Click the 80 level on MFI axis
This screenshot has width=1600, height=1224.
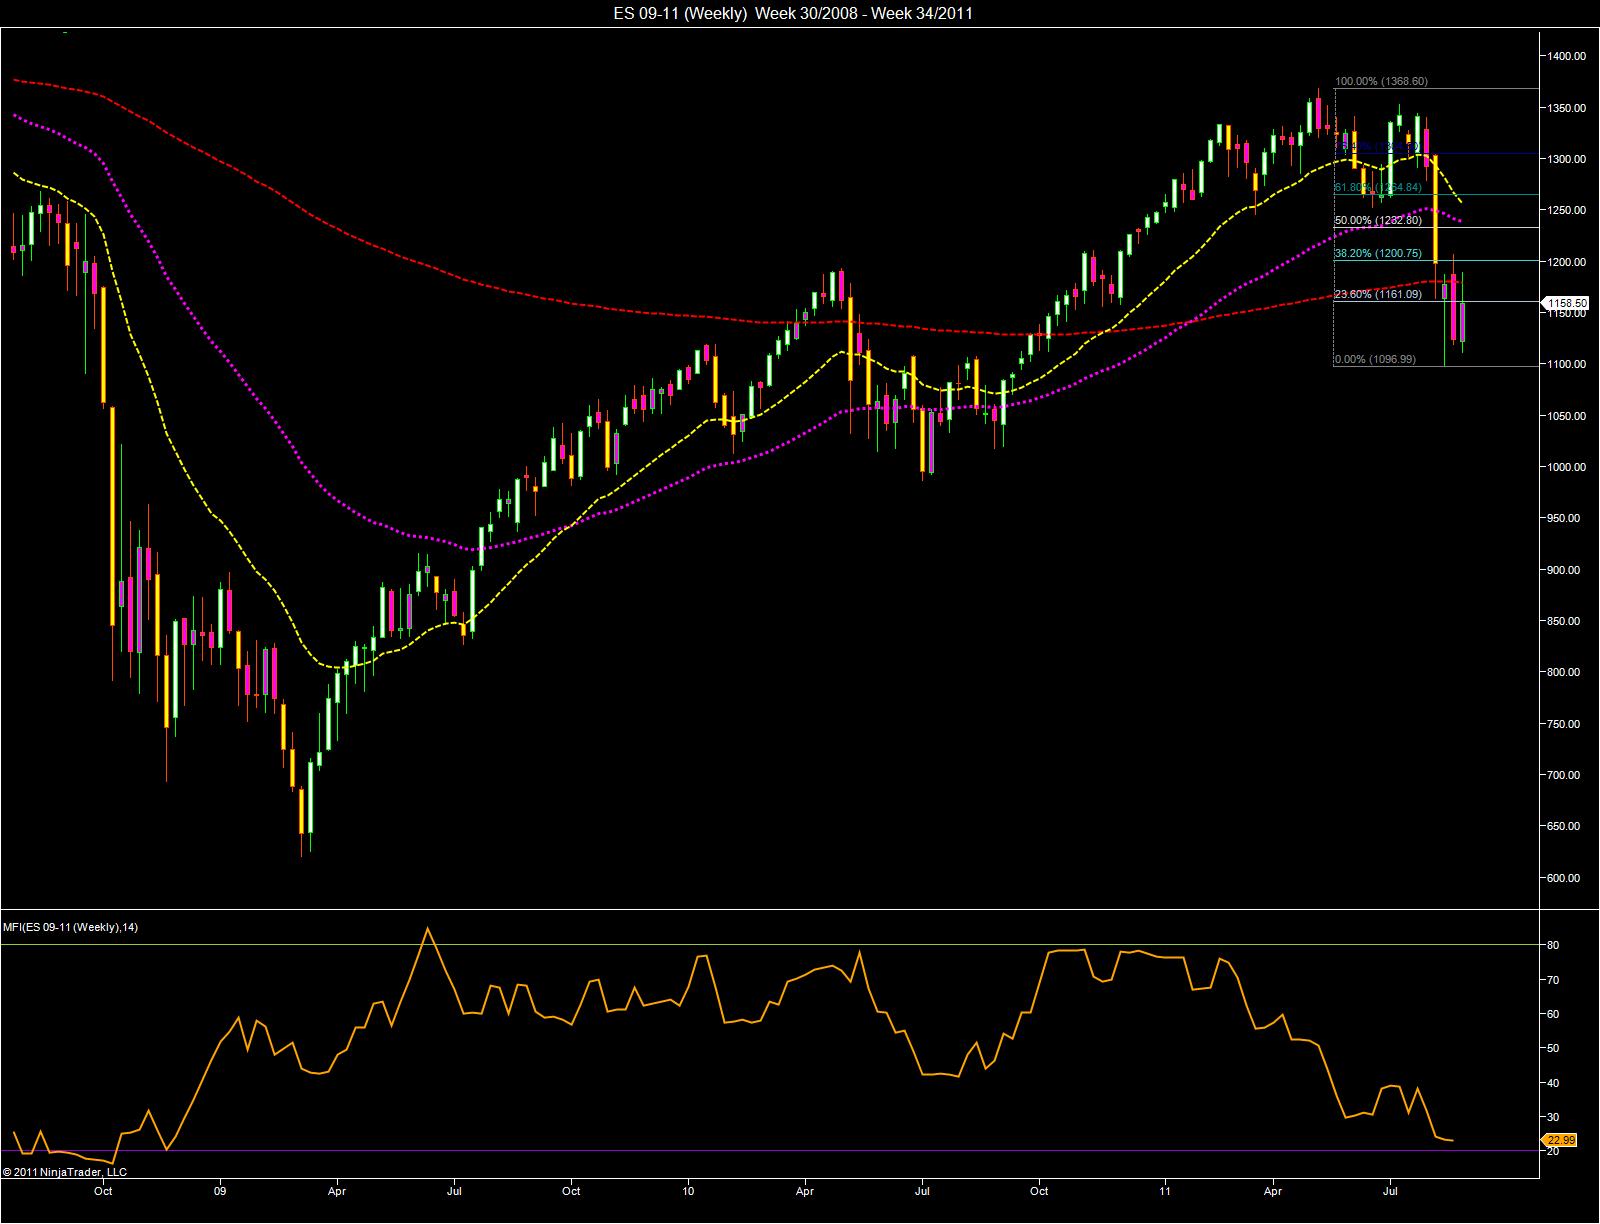pos(1551,945)
